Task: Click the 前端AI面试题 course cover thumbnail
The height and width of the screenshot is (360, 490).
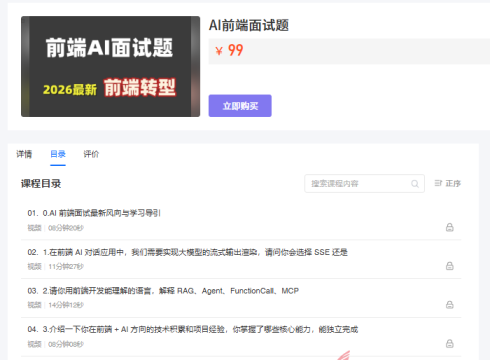Action: coord(110,66)
